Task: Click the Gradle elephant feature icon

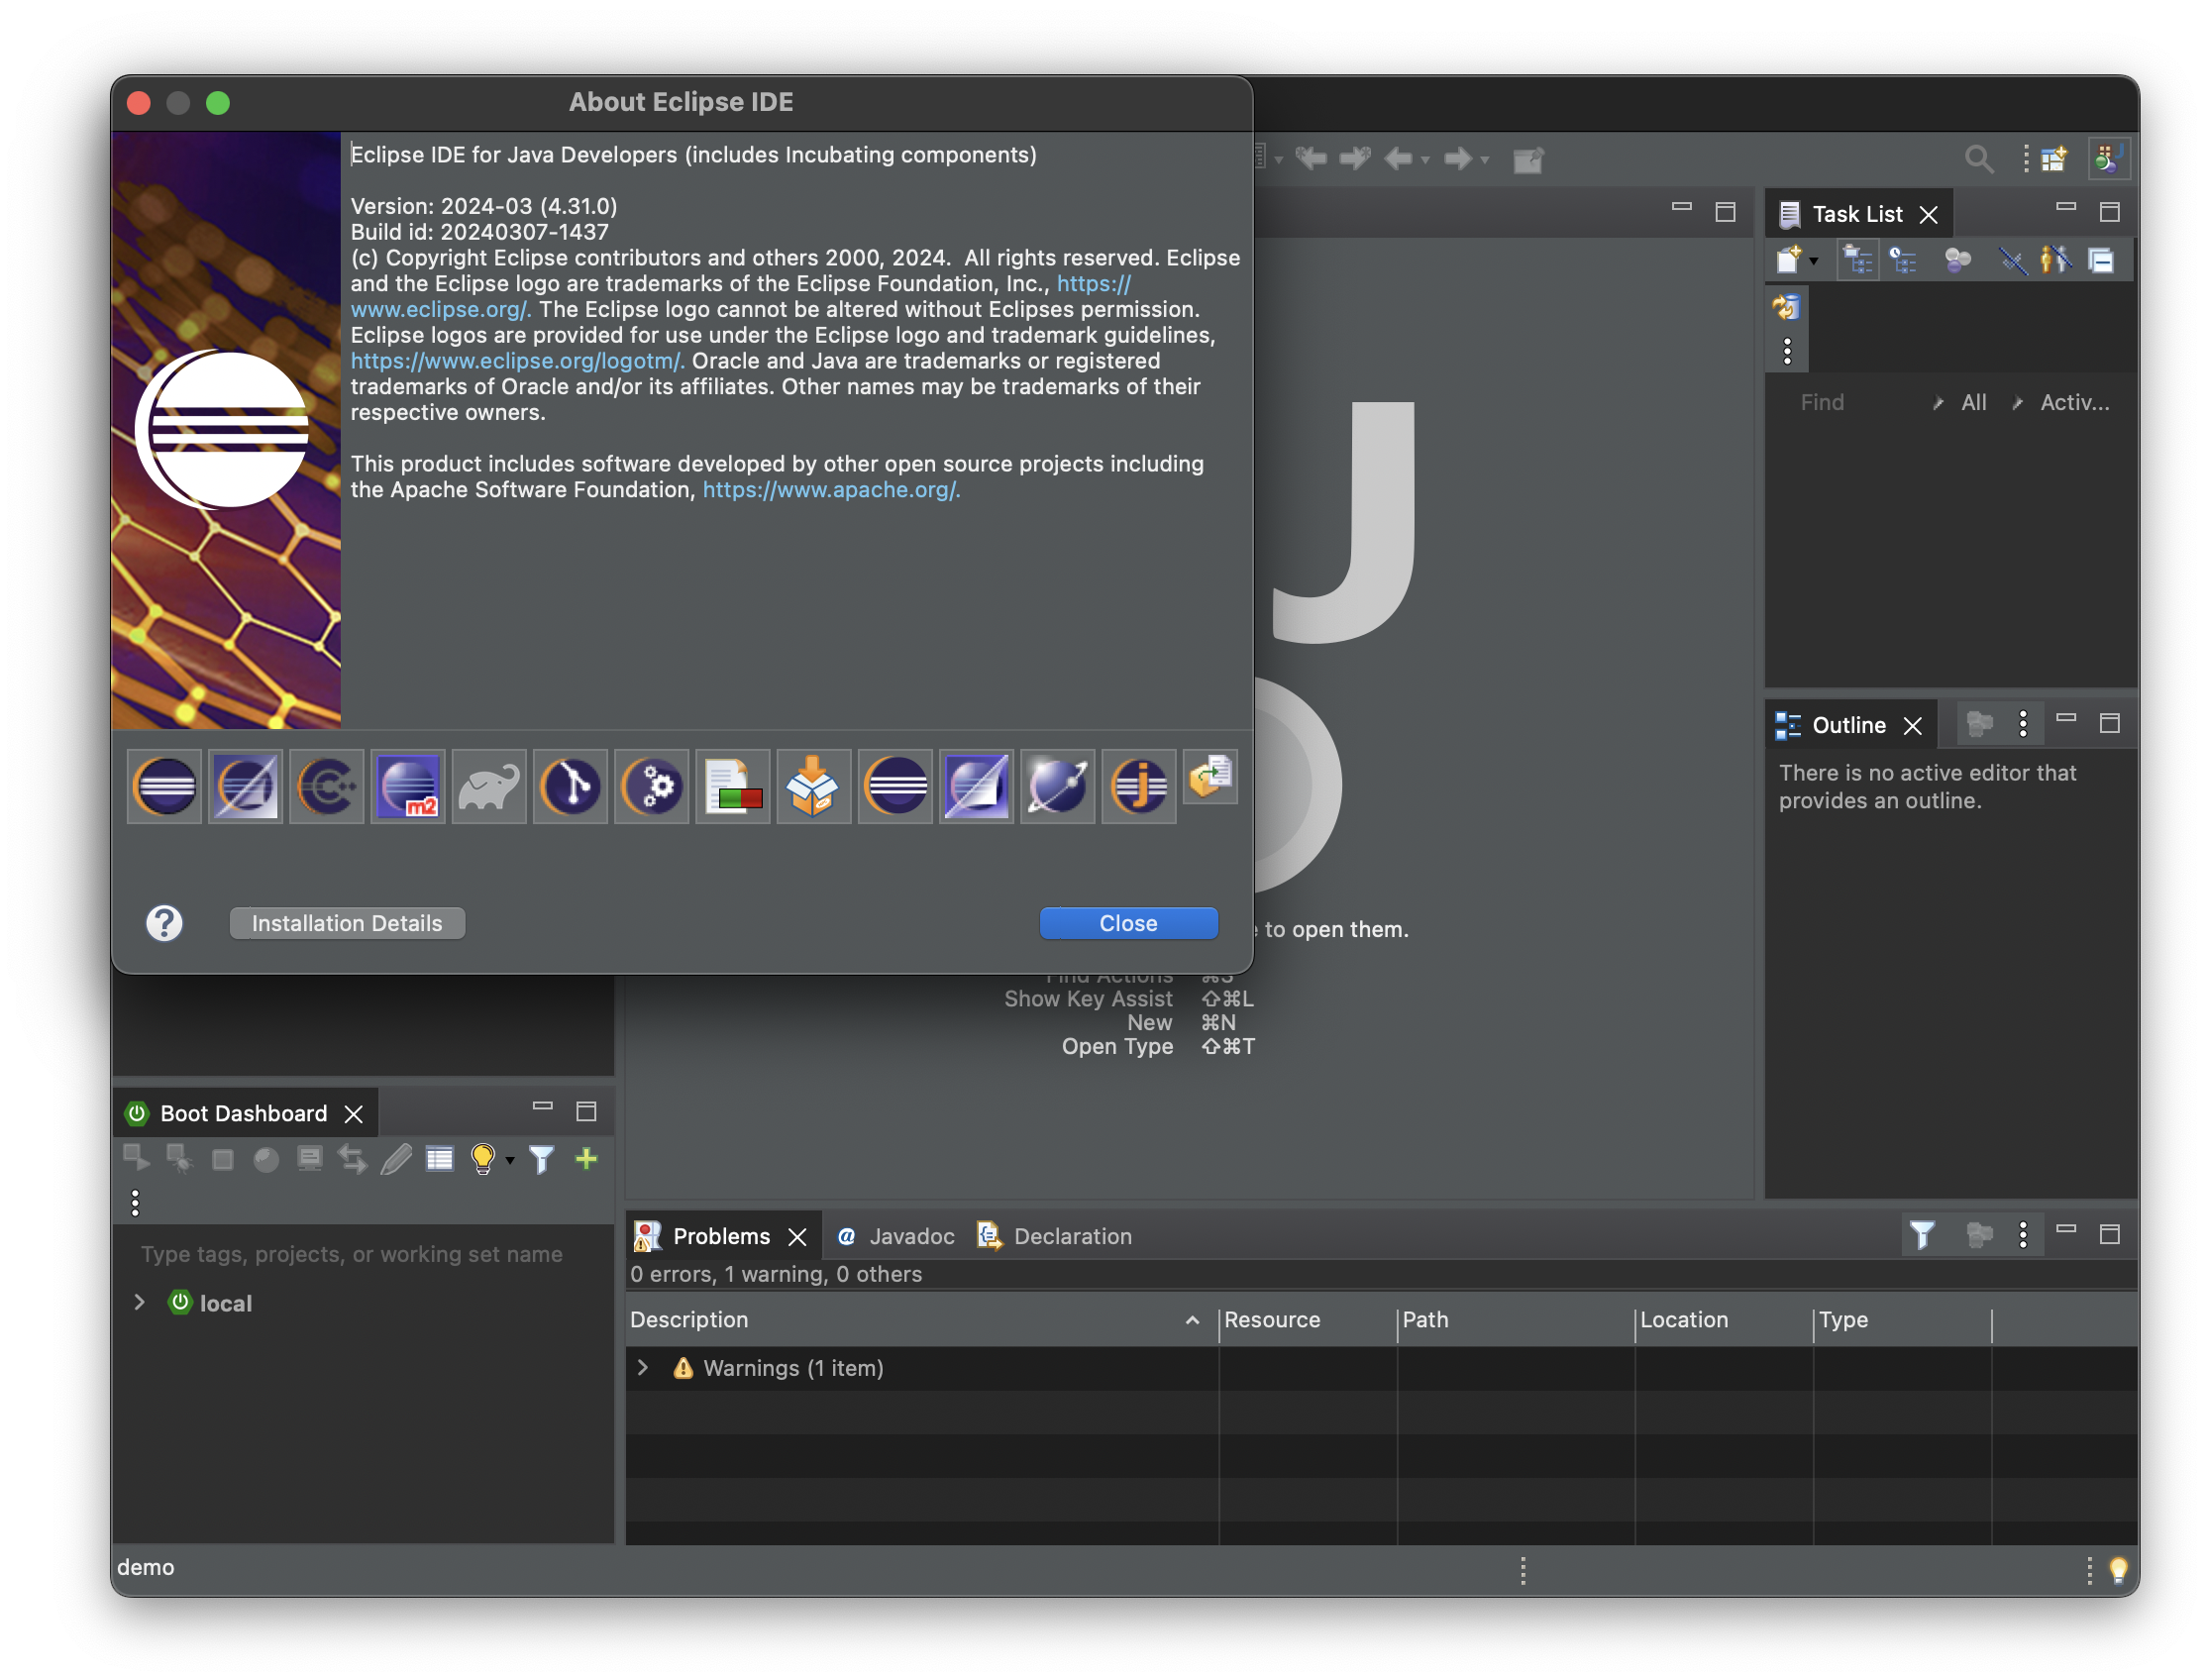Action: point(488,786)
